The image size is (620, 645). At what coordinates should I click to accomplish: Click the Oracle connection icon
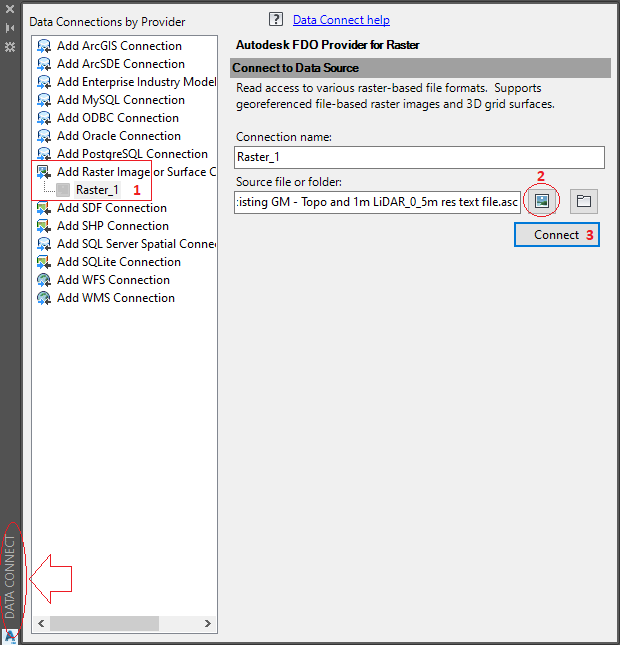pyautogui.click(x=44, y=136)
